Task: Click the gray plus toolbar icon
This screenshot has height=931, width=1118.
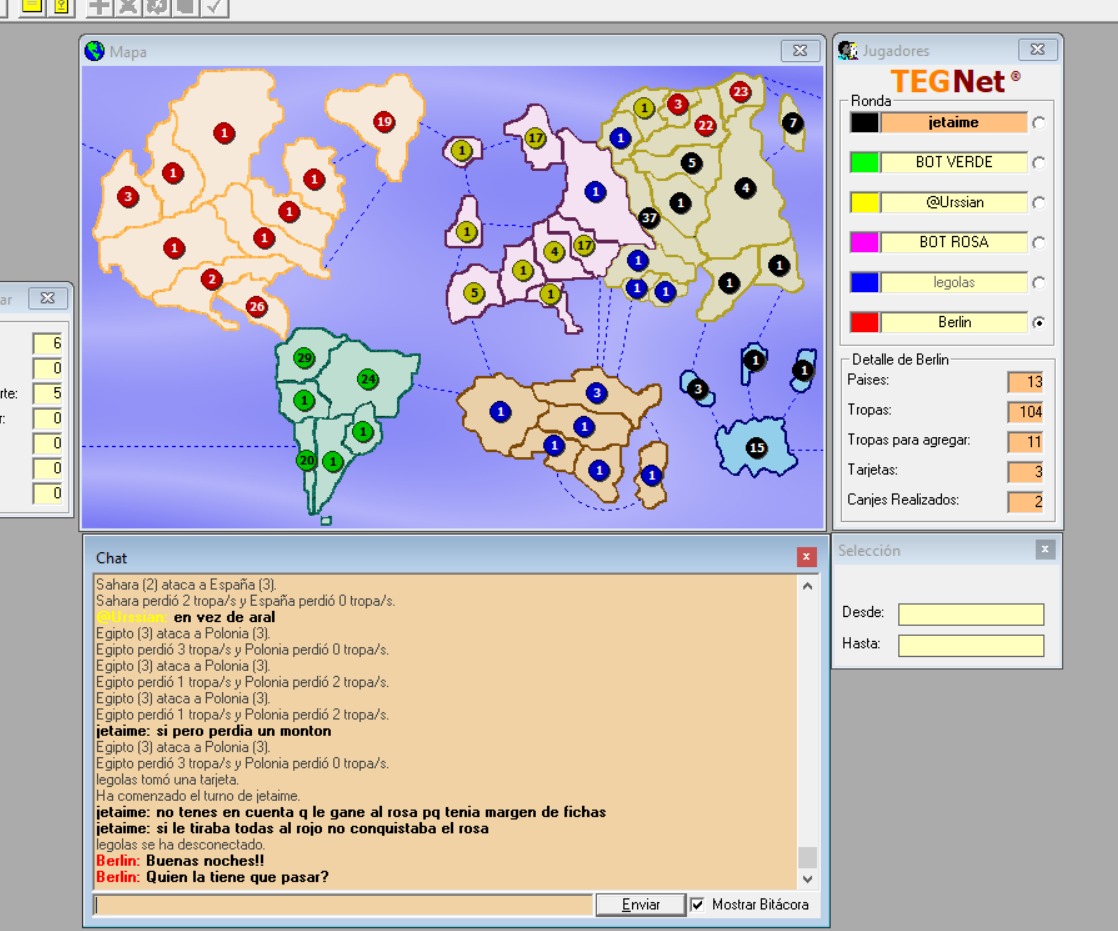Action: coord(99,6)
